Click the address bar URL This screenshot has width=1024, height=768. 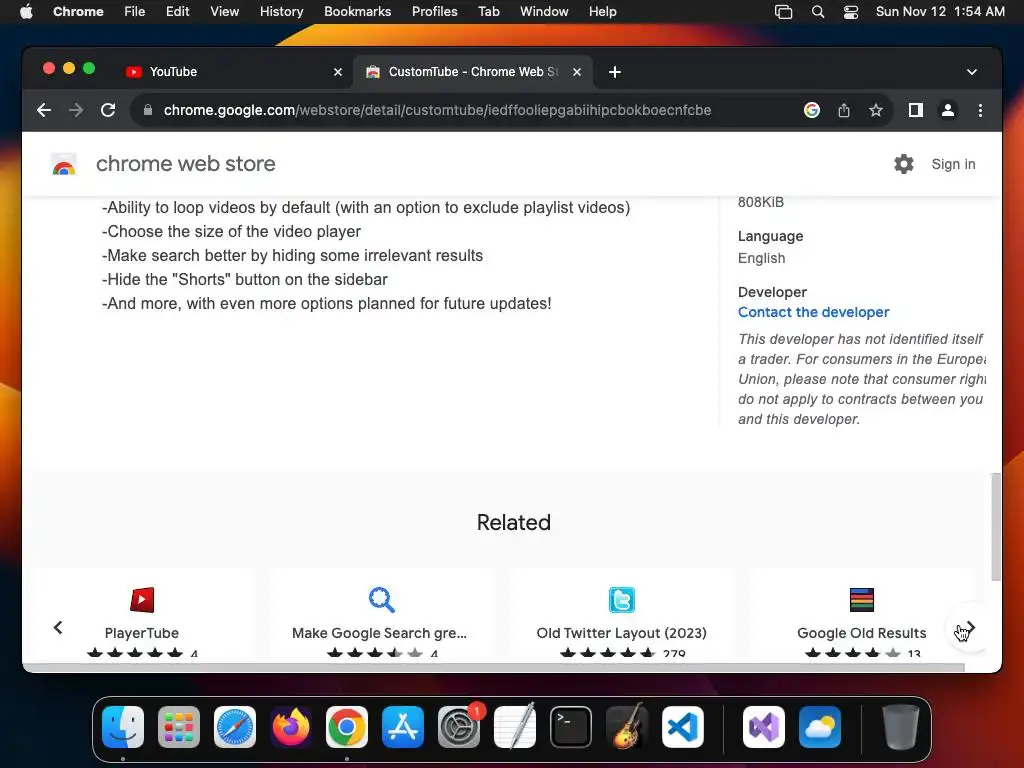(437, 110)
